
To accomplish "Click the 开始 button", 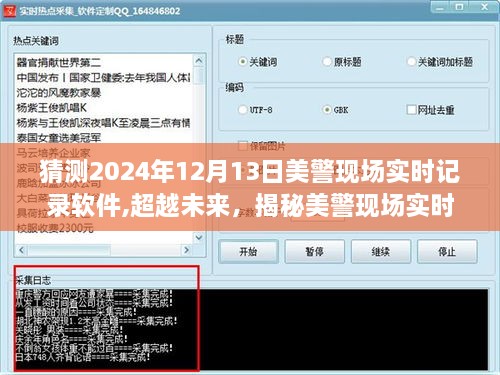I will tap(248, 251).
